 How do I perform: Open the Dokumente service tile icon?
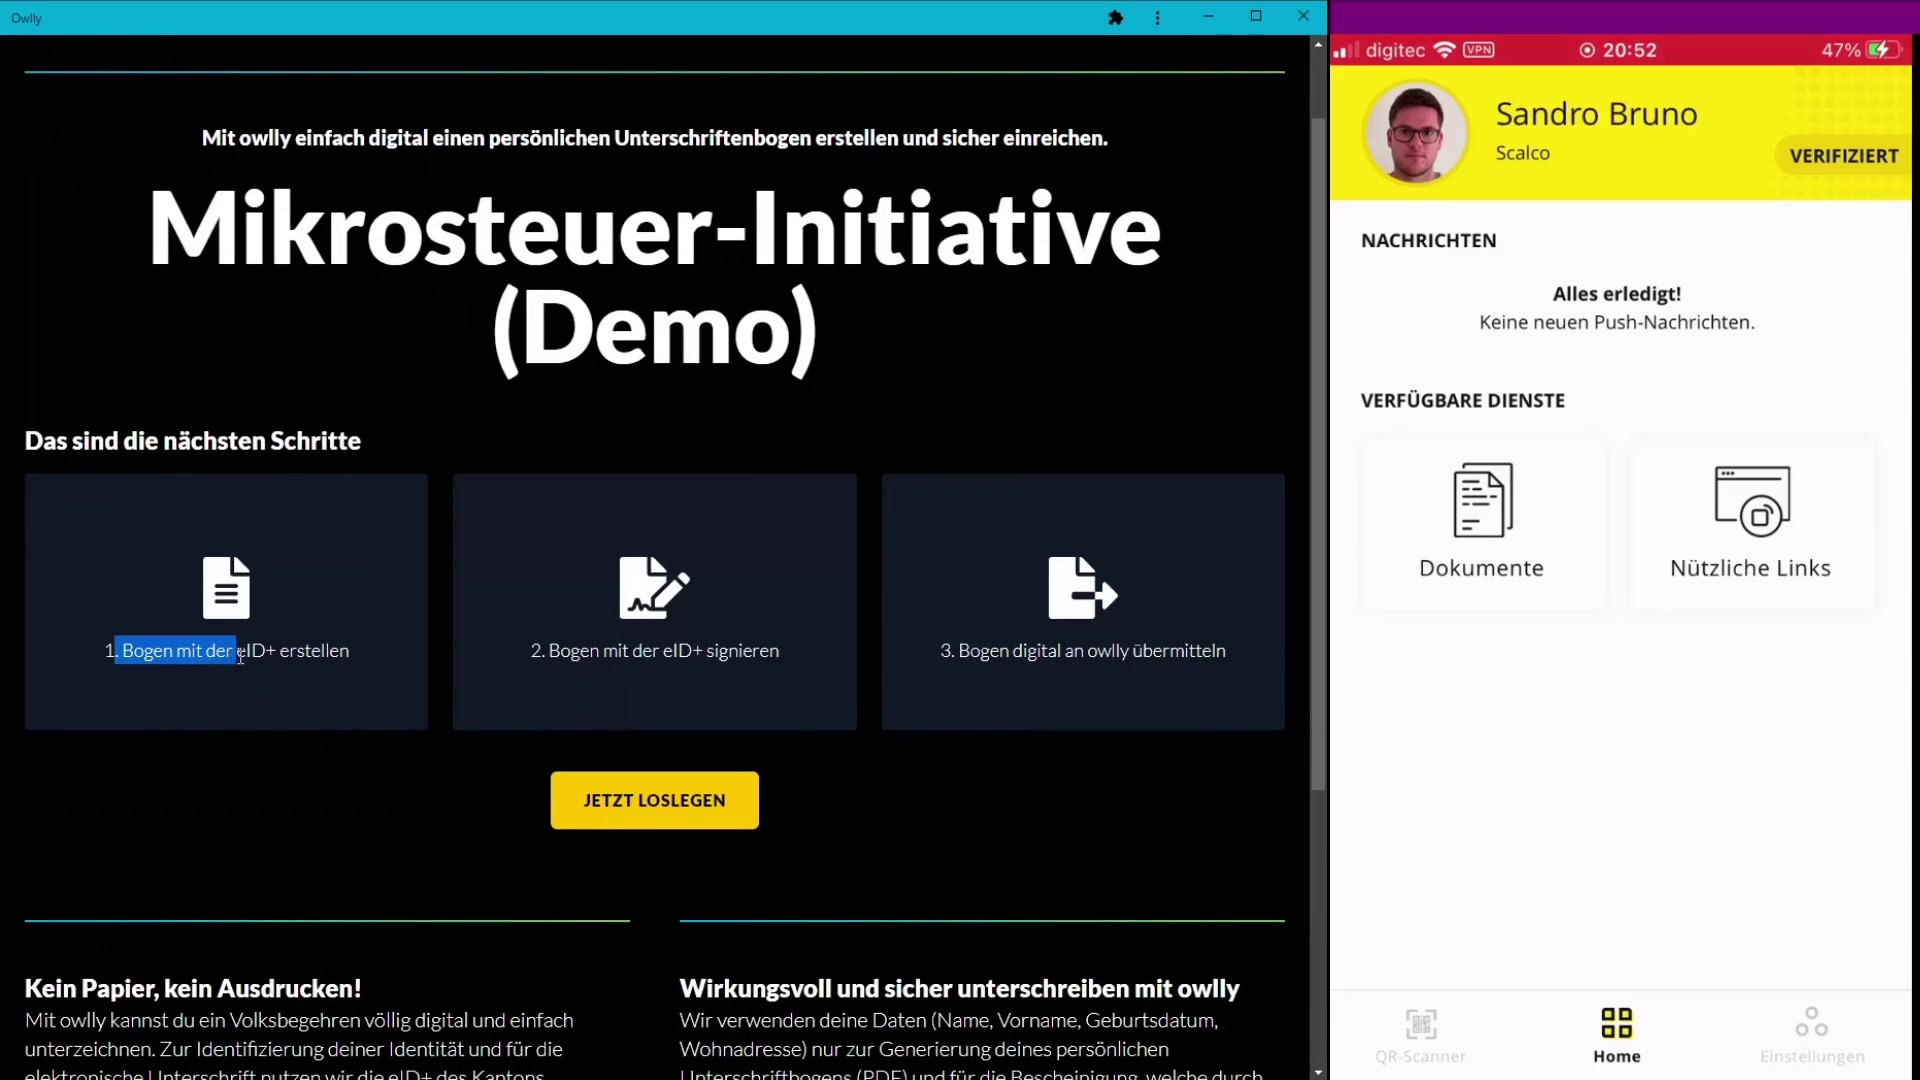pyautogui.click(x=1482, y=500)
